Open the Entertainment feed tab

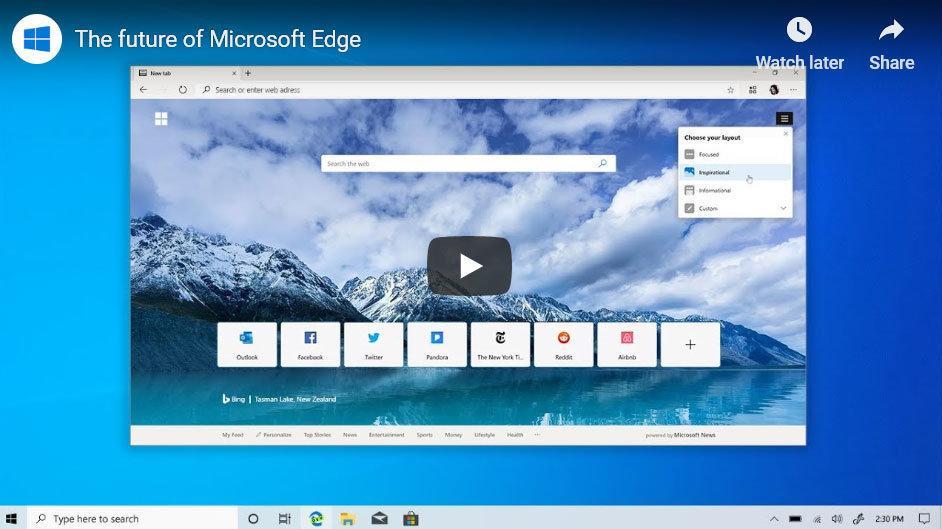386,435
